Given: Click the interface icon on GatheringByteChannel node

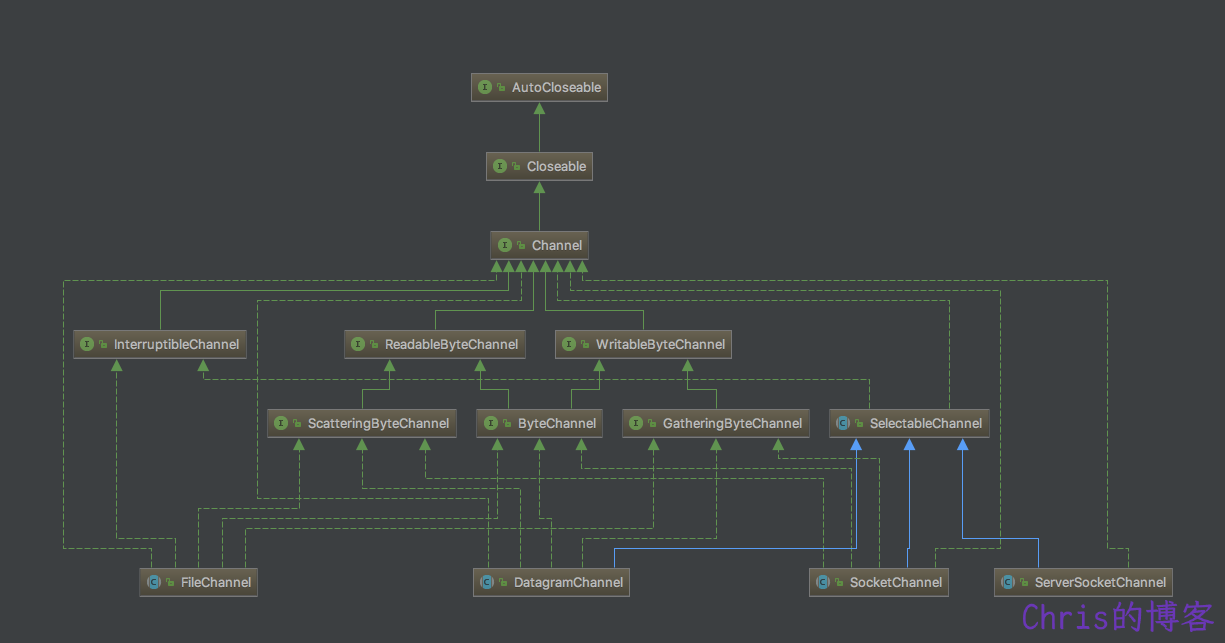Looking at the screenshot, I should click(636, 423).
